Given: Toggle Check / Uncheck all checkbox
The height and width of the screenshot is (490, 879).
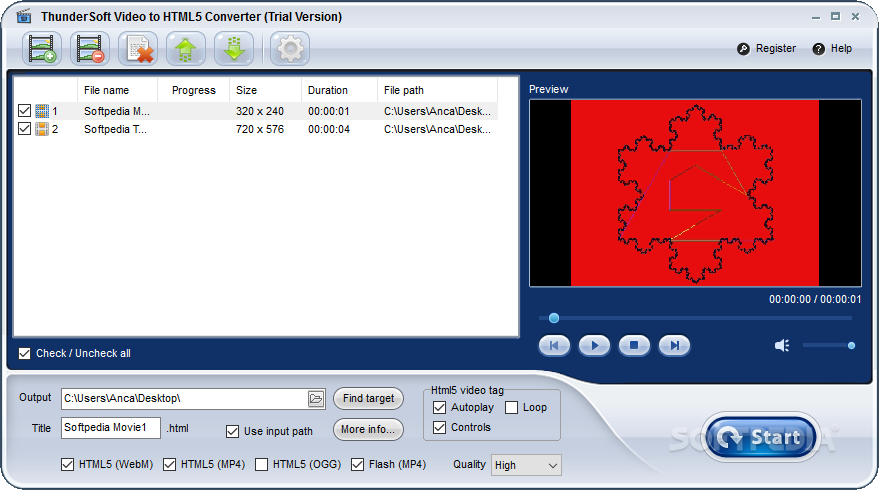Looking at the screenshot, I should pos(24,353).
